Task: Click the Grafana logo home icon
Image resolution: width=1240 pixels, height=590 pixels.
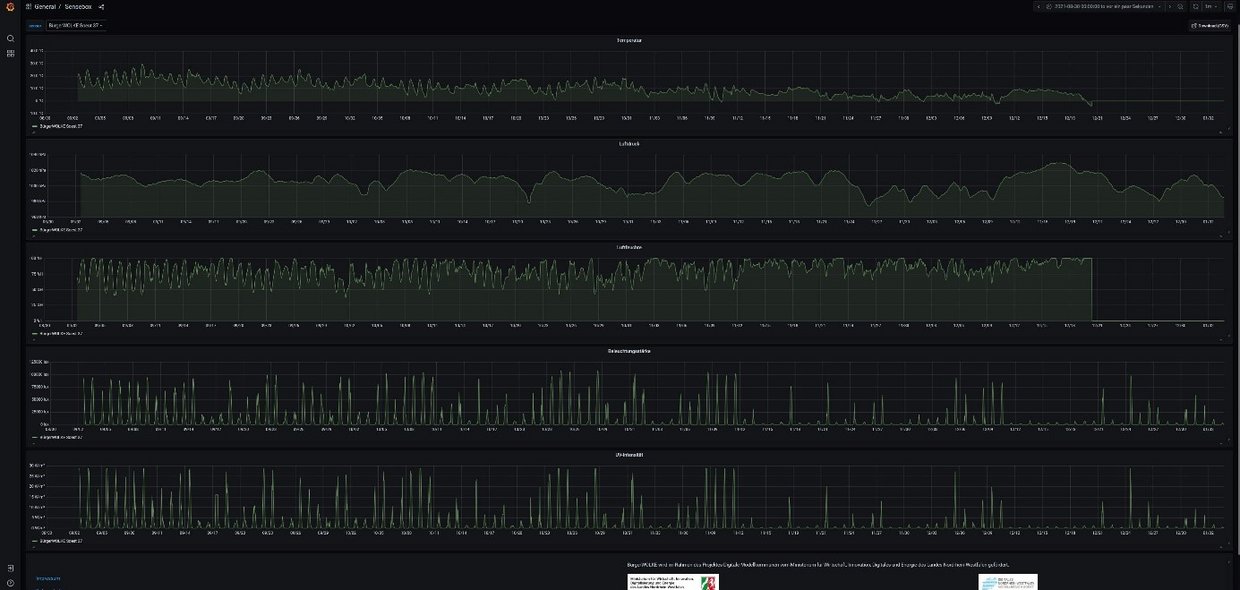Action: coord(10,6)
